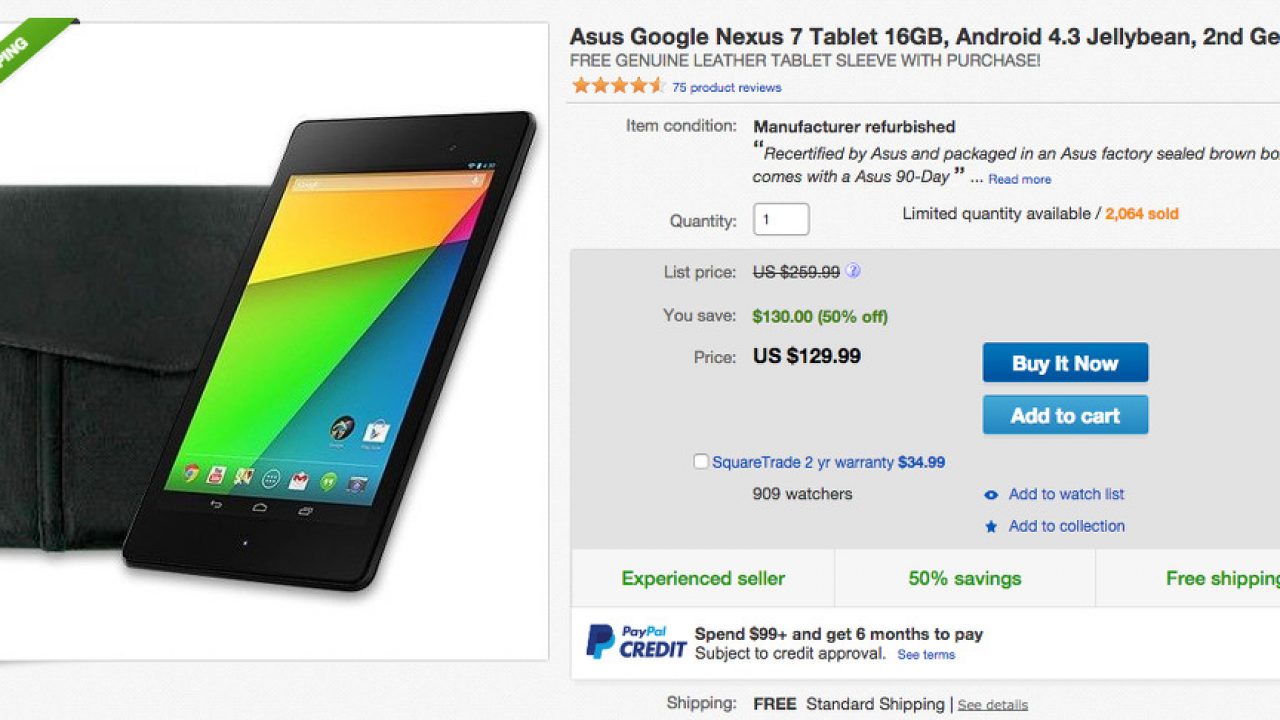Select the Experienced seller tab
This screenshot has width=1280, height=720.
pyautogui.click(x=703, y=579)
